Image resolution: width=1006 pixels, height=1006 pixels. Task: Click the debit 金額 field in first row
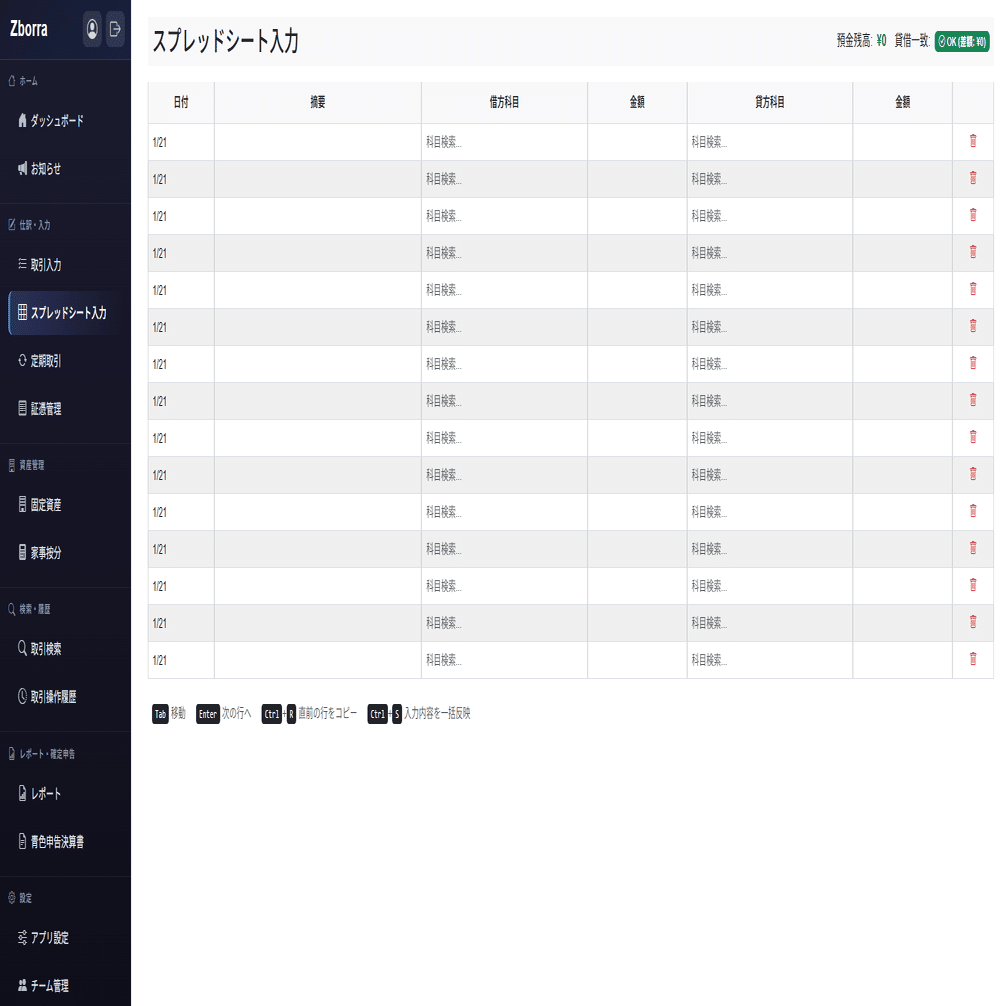(x=637, y=142)
